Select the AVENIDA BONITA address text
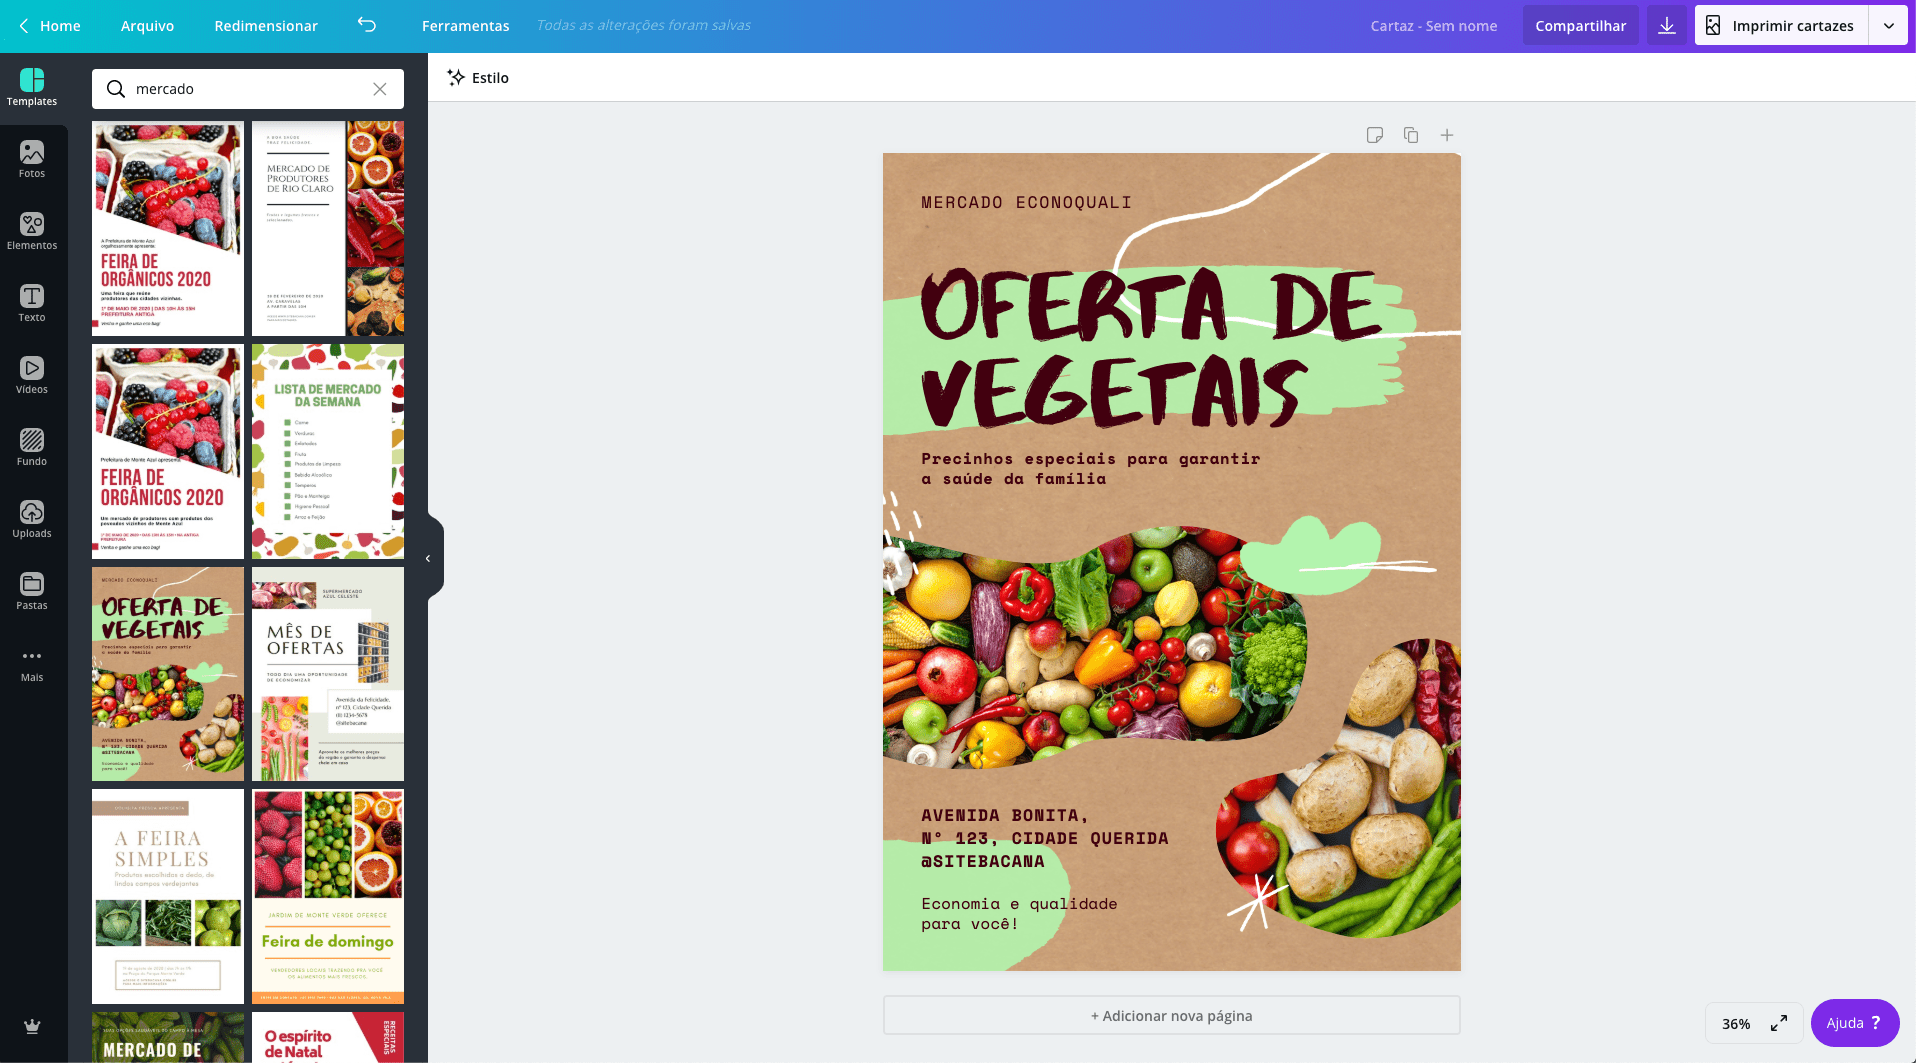Image resolution: width=1916 pixels, height=1063 pixels. (x=1044, y=838)
